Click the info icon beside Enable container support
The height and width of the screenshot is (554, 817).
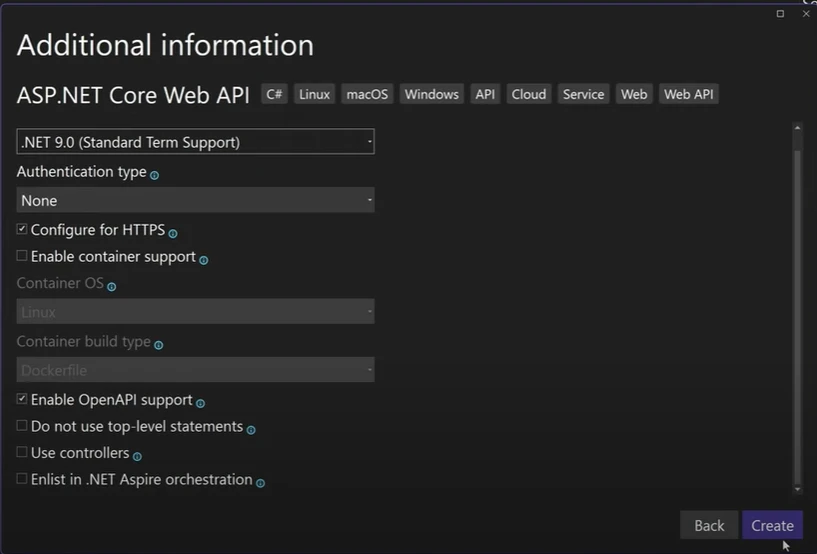[204, 260]
